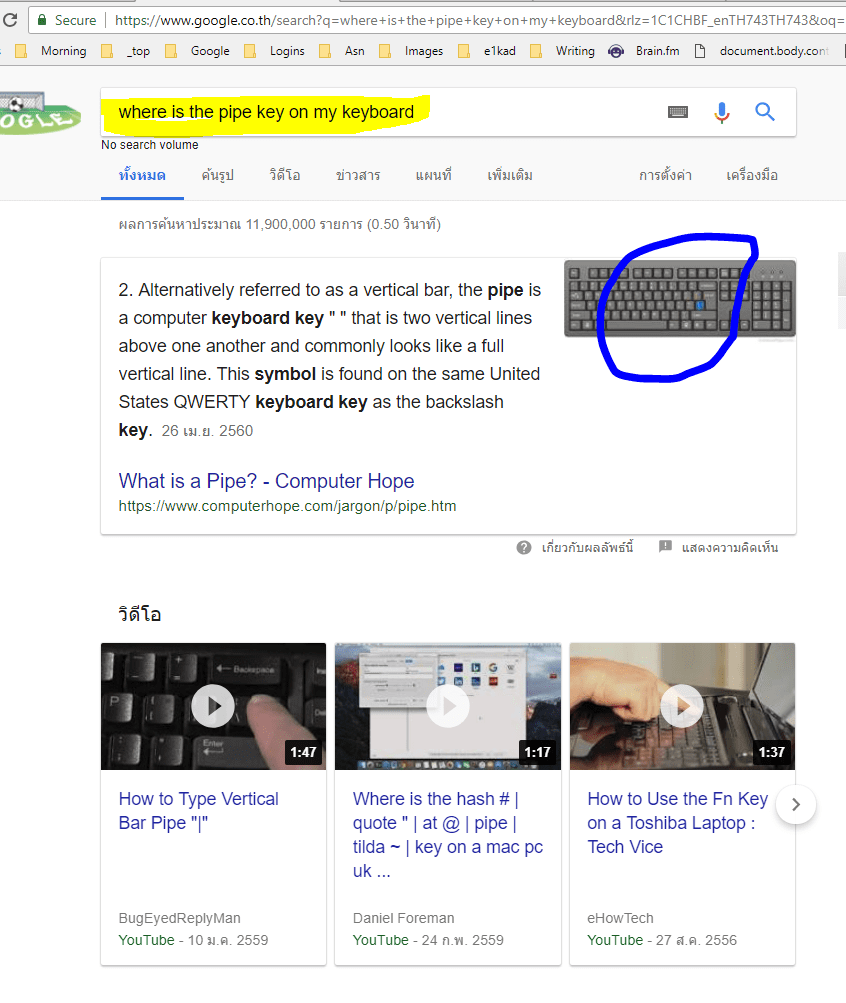Open เครื่องมือ (Tools) options
This screenshot has width=846, height=1003.
pos(752,175)
